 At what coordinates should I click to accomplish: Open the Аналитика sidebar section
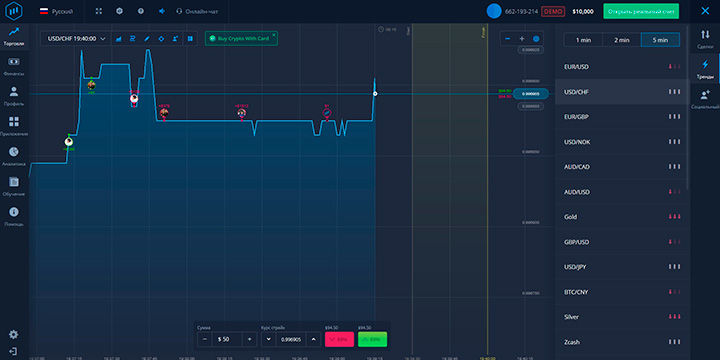(x=14, y=157)
